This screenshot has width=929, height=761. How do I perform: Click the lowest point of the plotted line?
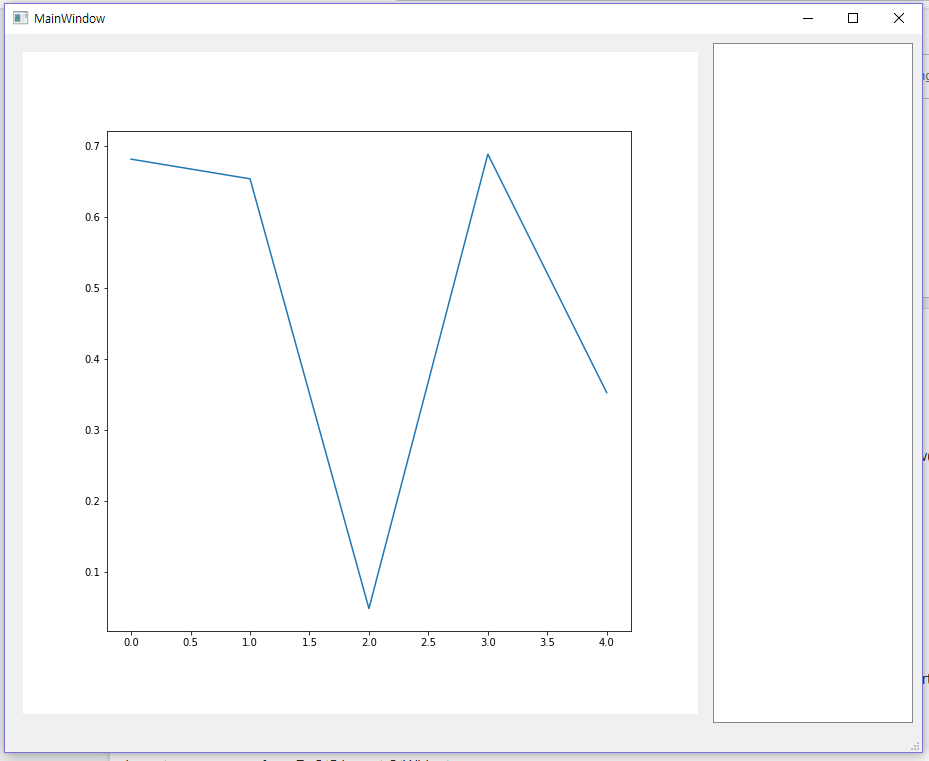click(369, 606)
